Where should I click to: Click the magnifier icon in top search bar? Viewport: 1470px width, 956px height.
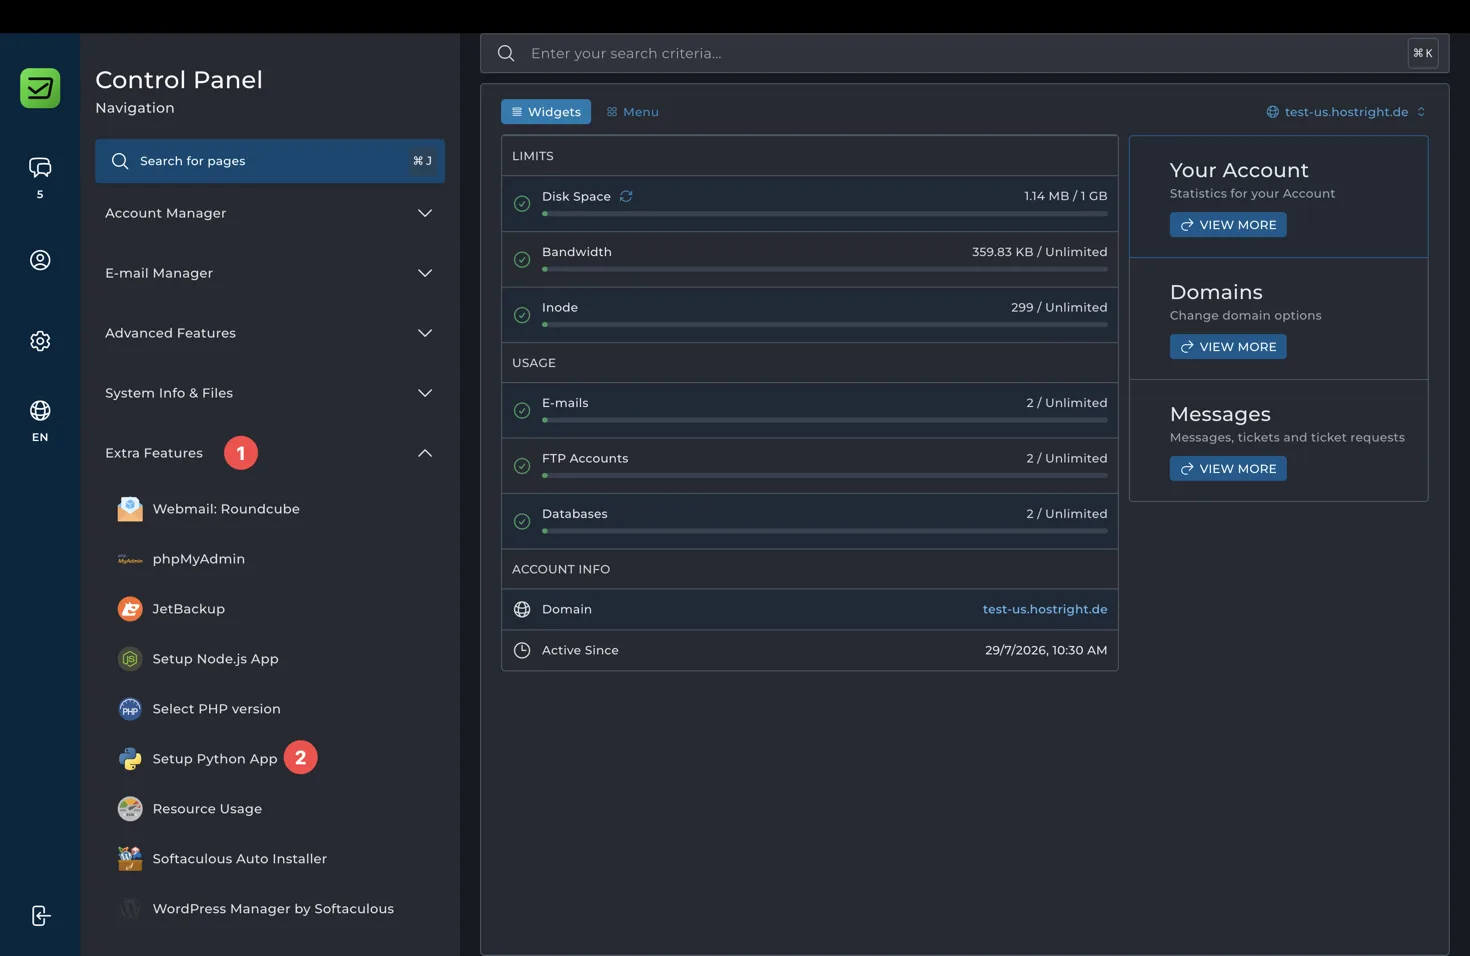[x=506, y=53]
